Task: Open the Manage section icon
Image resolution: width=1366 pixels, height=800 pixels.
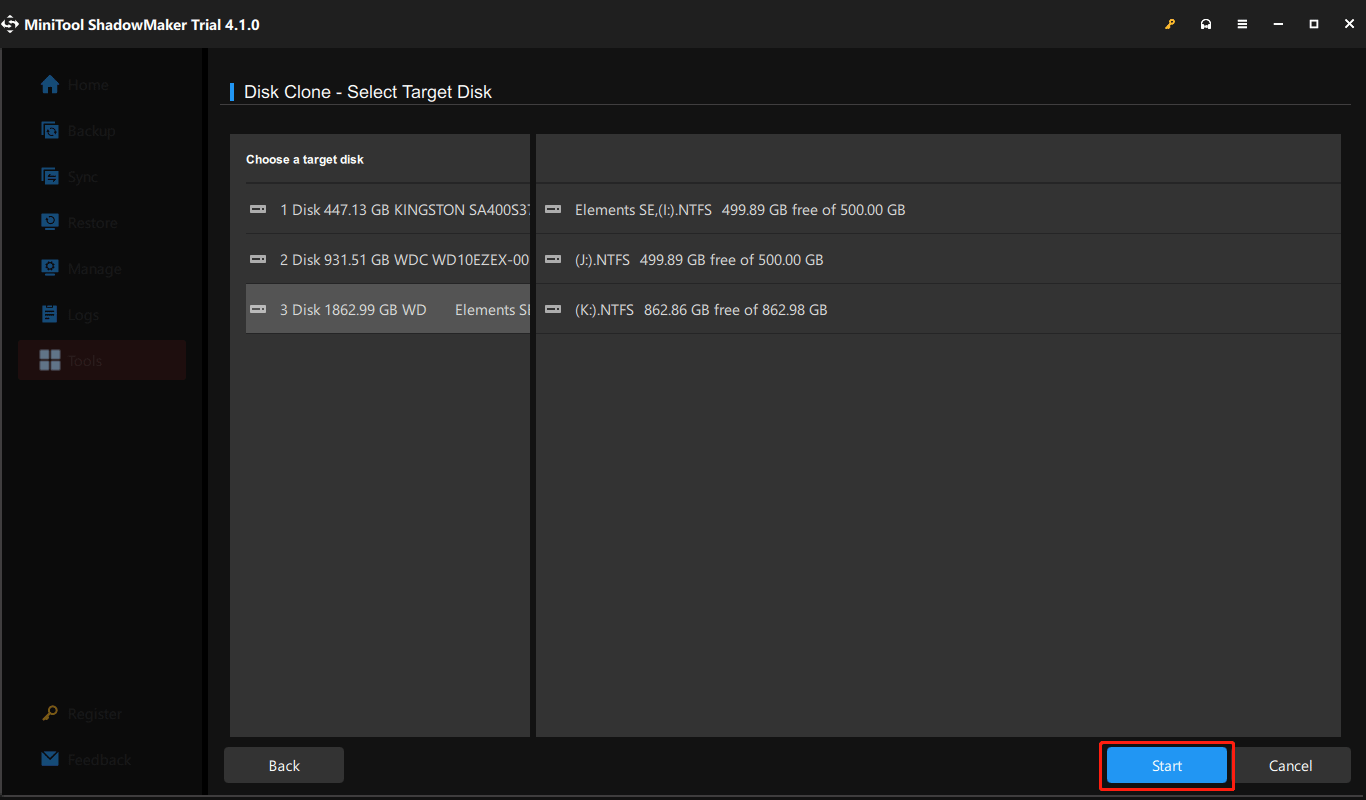Action: point(49,268)
